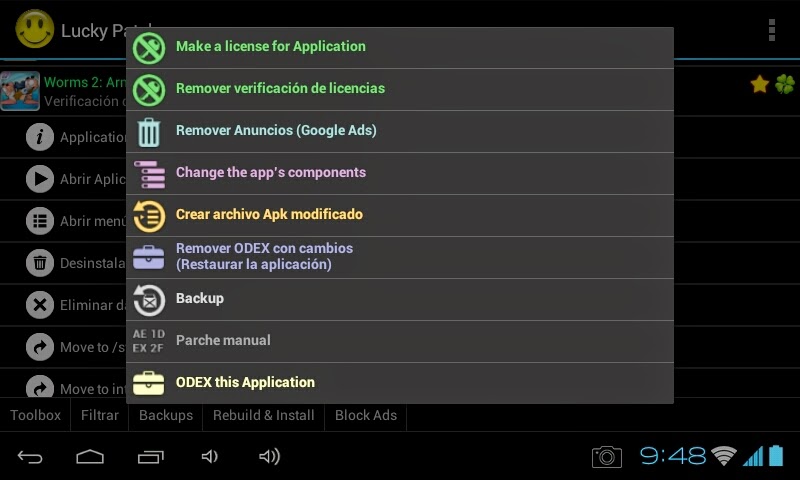
Task: Select Remover Anuncios (Google Ads)
Action: [x=400, y=131]
